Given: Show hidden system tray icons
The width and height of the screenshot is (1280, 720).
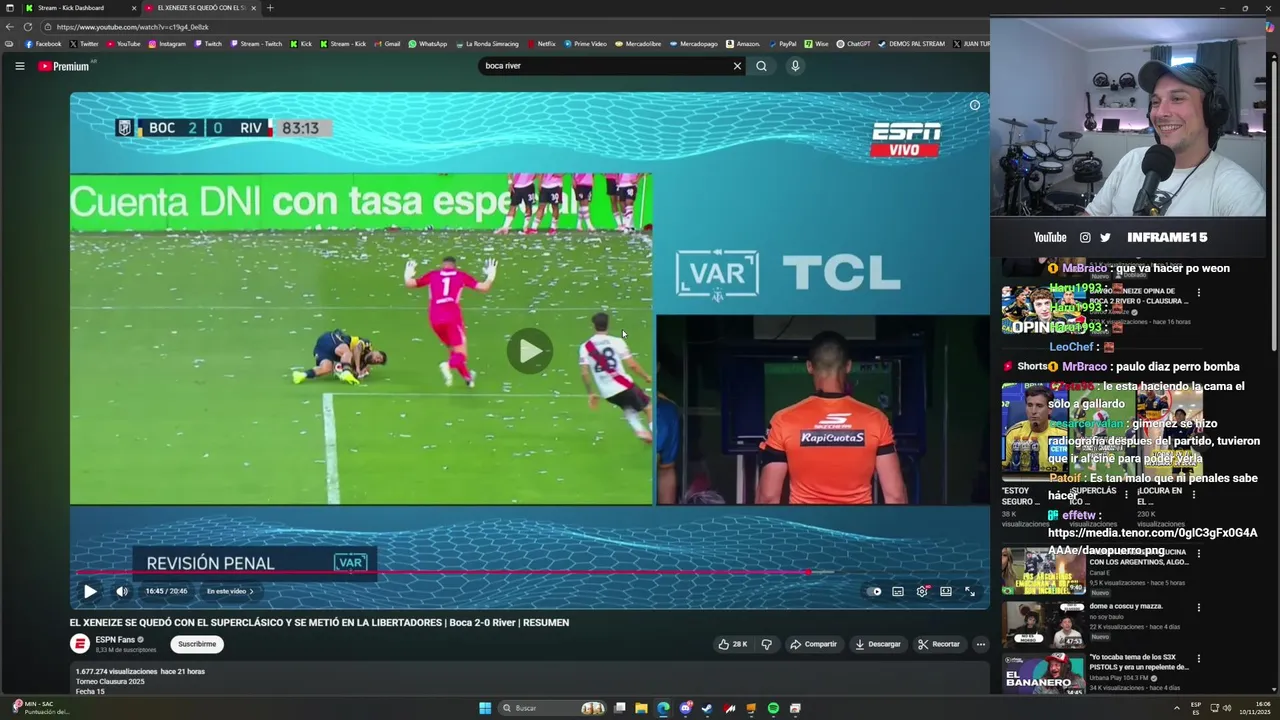Looking at the screenshot, I should (x=1177, y=708).
